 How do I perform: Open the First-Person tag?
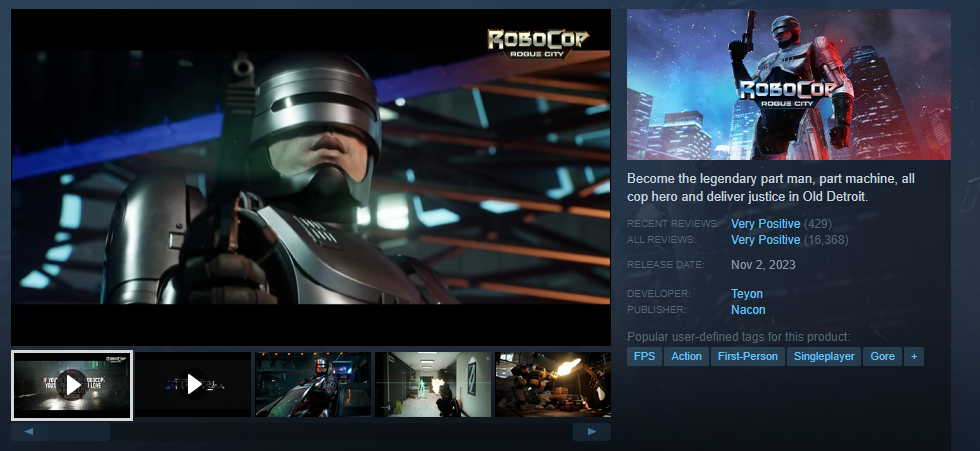pos(748,356)
